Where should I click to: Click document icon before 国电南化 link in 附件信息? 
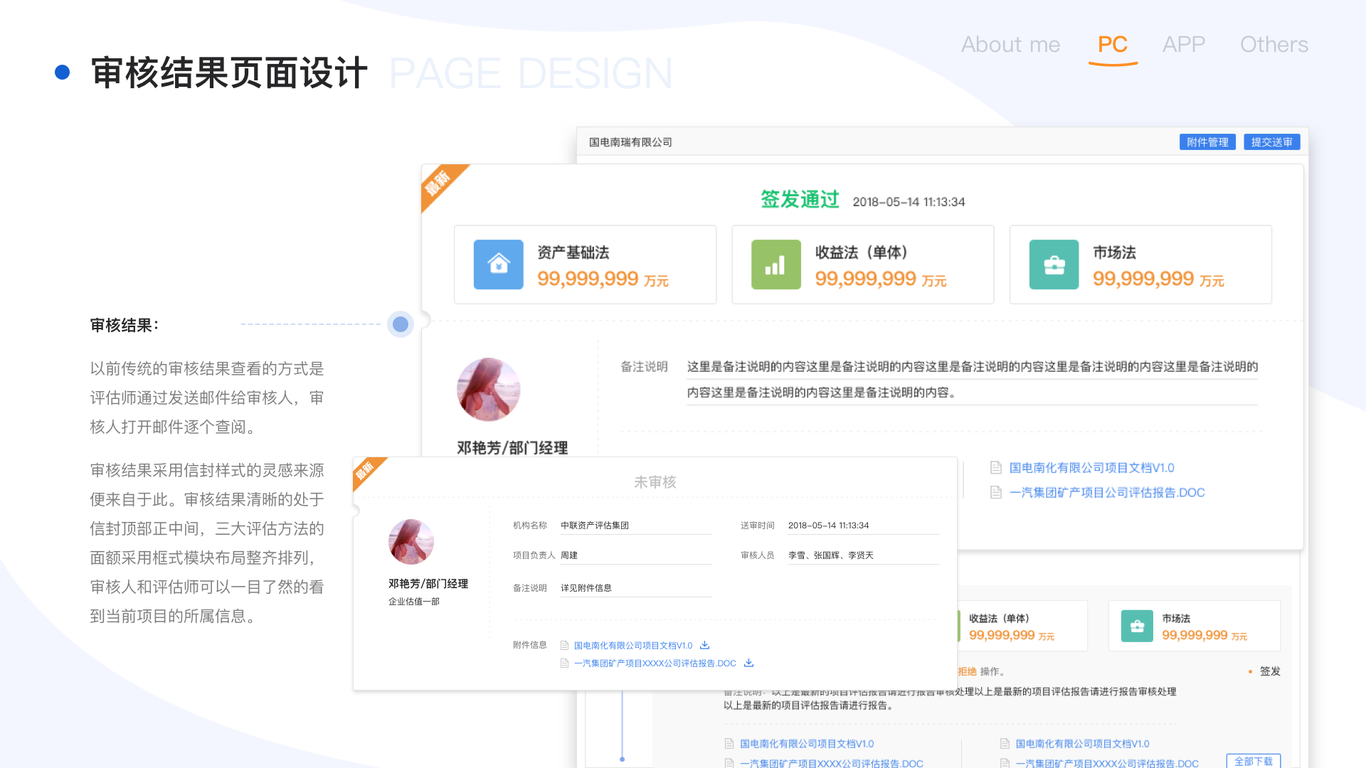coord(565,646)
